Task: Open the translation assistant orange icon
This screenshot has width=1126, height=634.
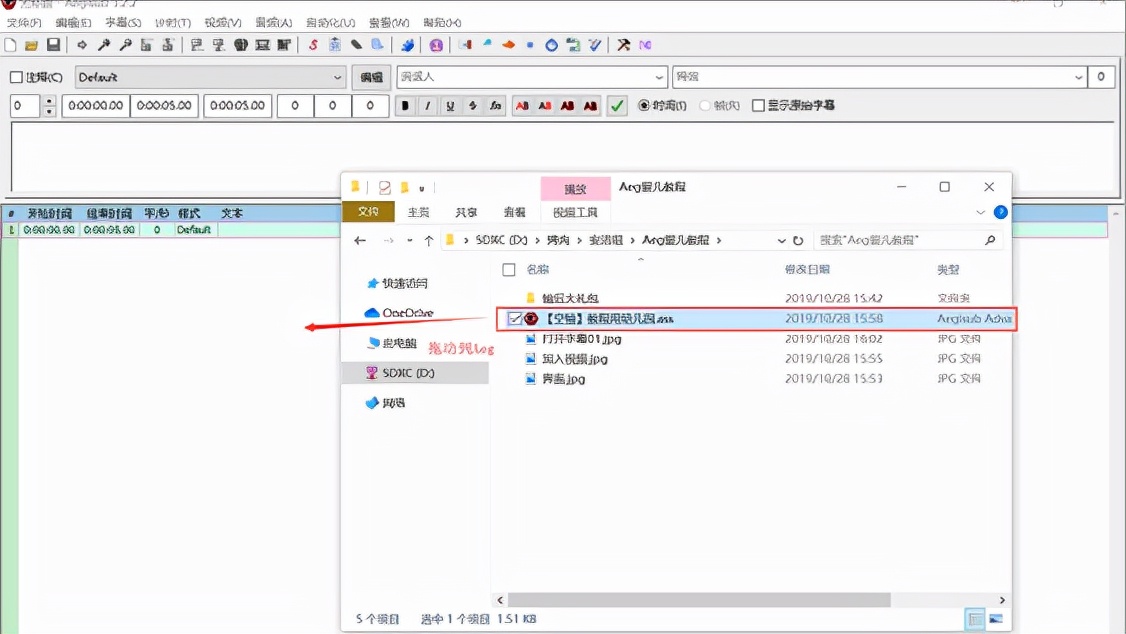Action: (508, 45)
